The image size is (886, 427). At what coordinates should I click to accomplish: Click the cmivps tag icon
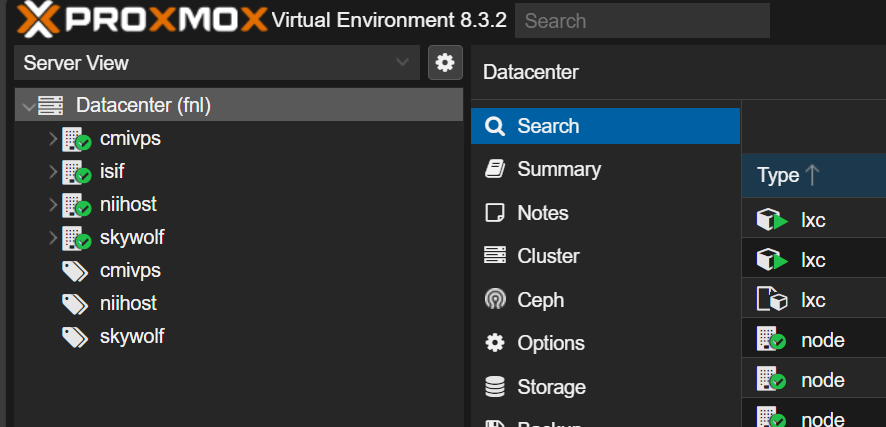click(75, 272)
